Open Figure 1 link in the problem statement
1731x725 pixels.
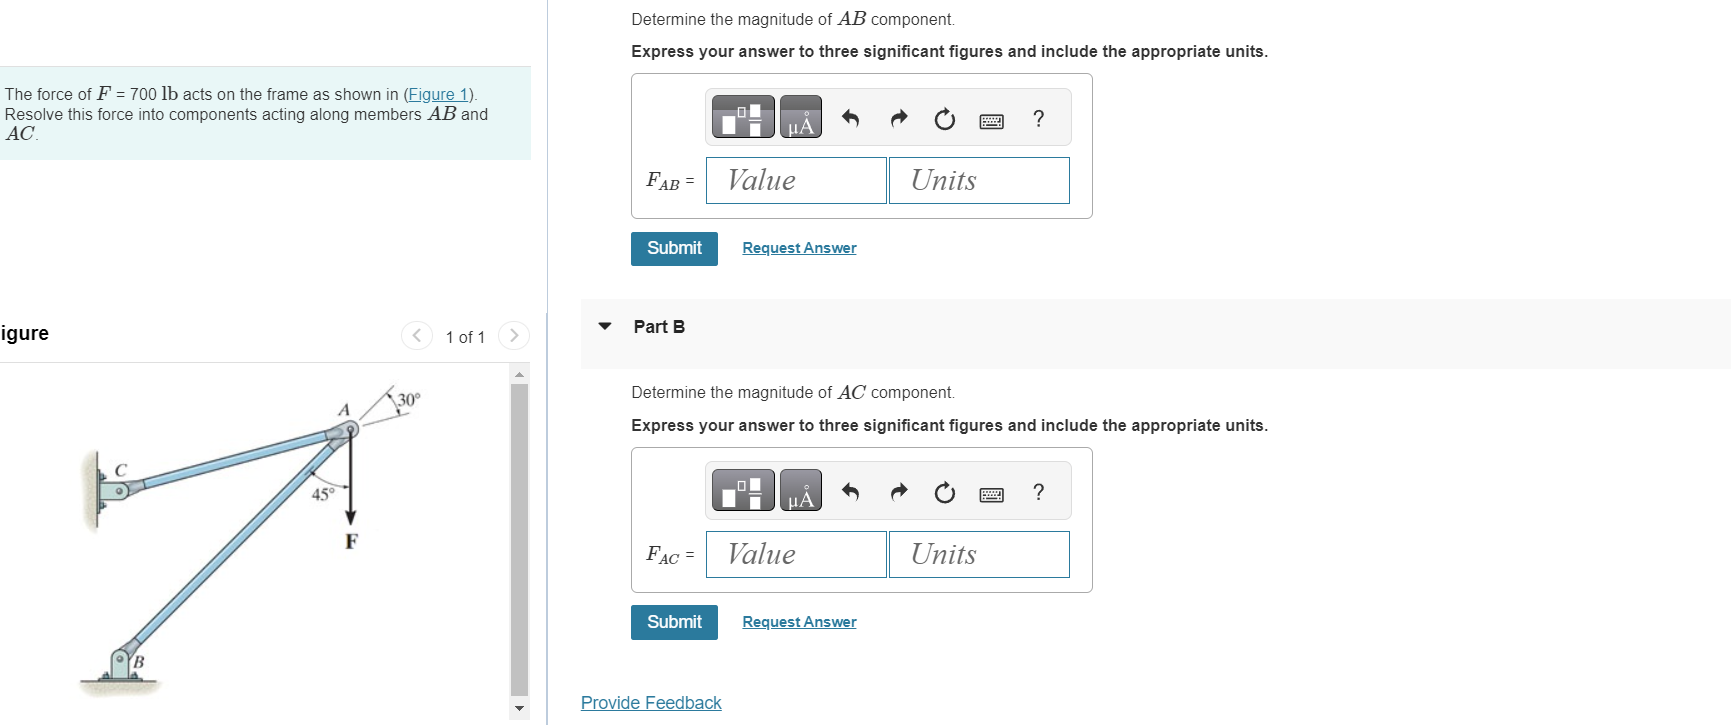(x=437, y=94)
